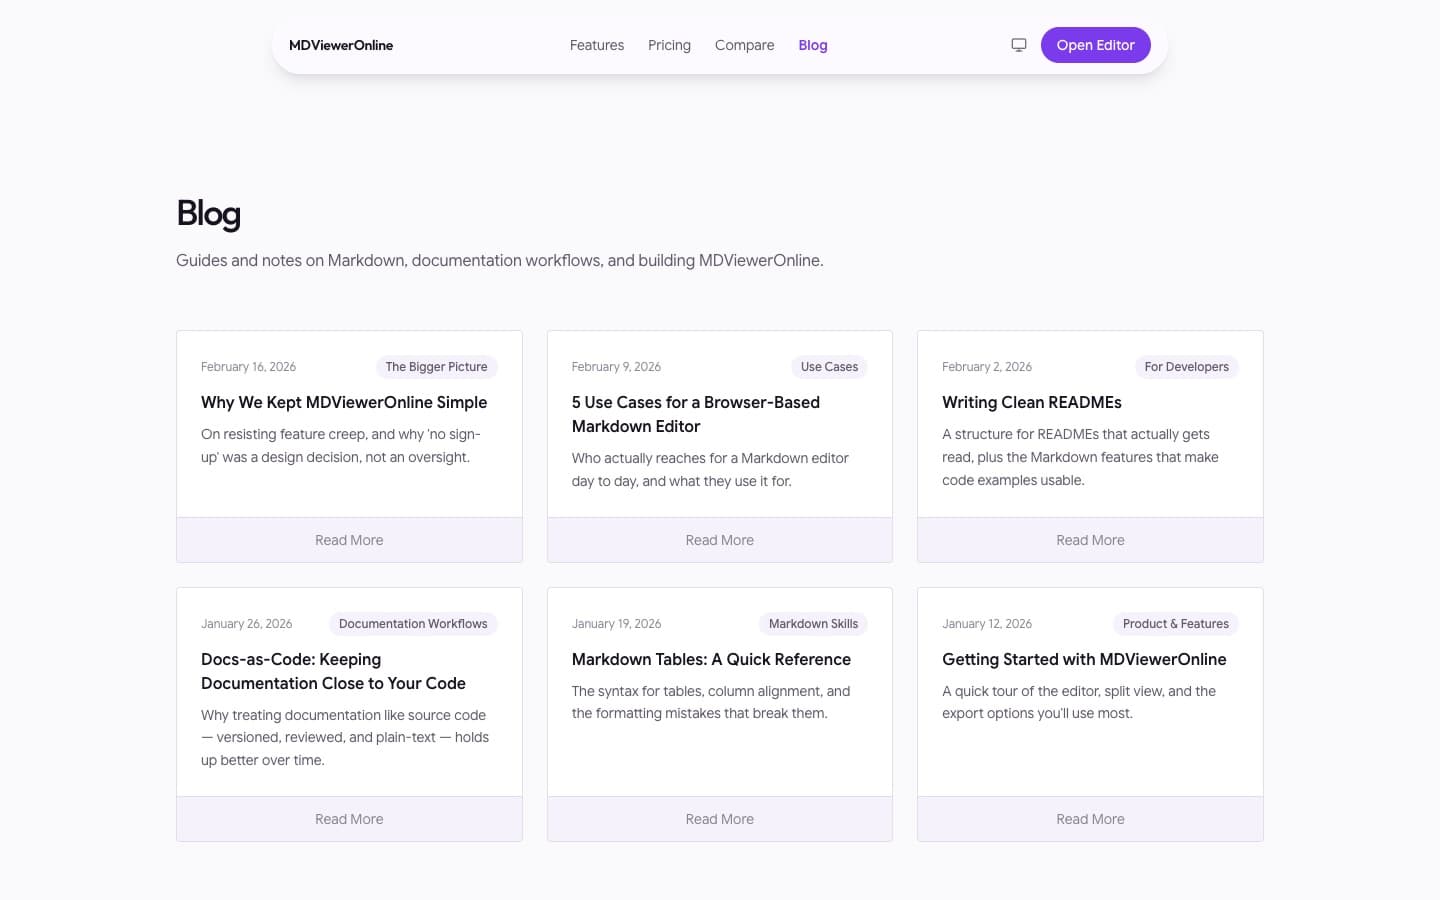1440x900 pixels.
Task: Click excerpt 'Who actually reaches for a Markdown editor'
Action: (x=710, y=470)
